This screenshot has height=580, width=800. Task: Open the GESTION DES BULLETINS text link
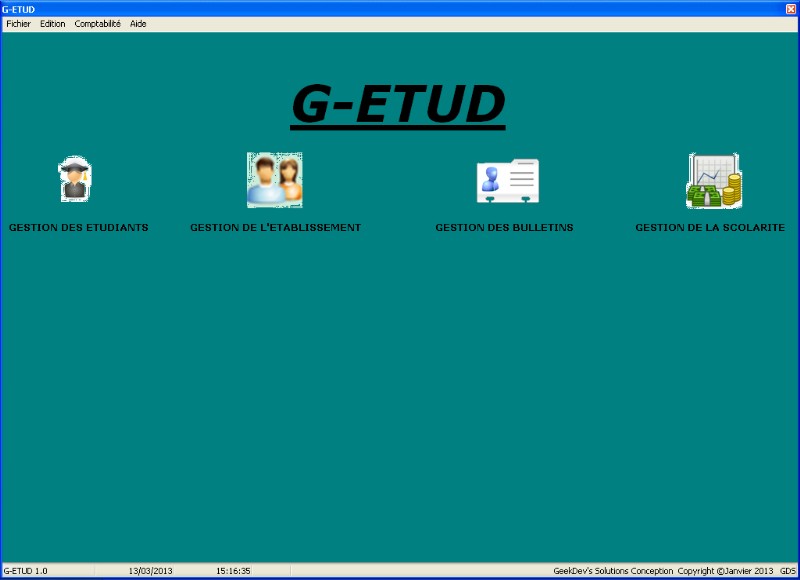coord(504,228)
